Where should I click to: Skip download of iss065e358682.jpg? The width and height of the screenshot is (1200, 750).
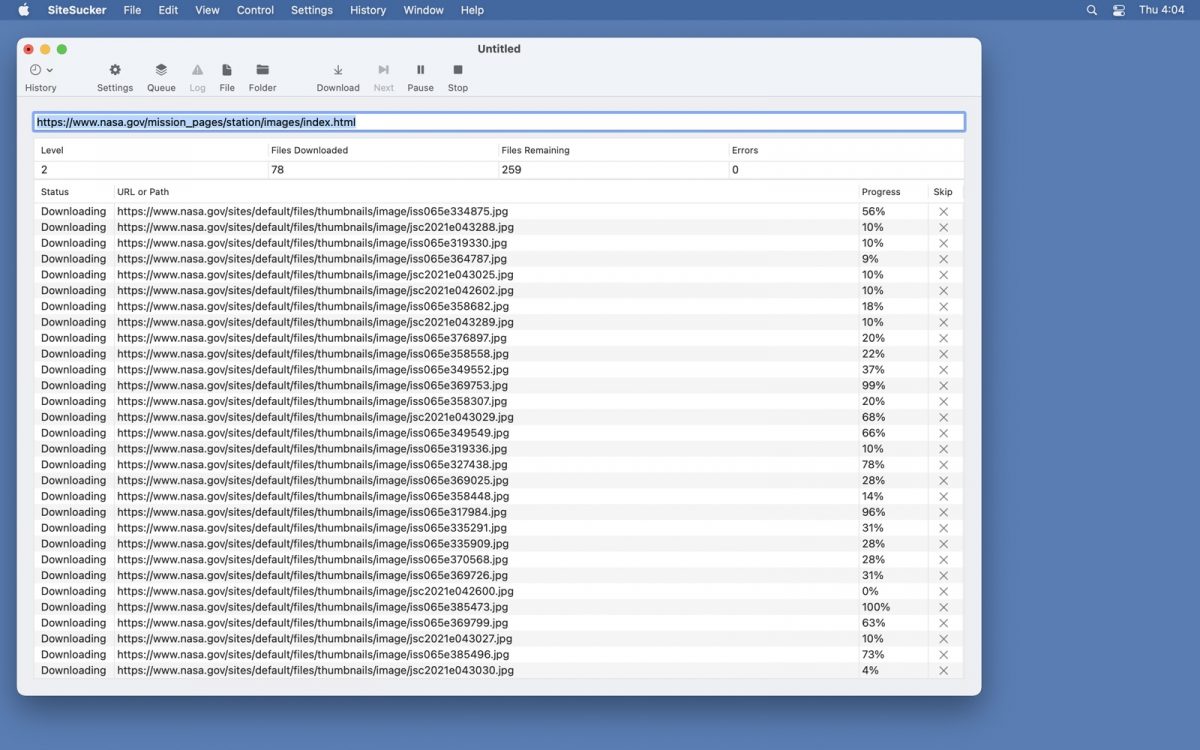(x=943, y=307)
